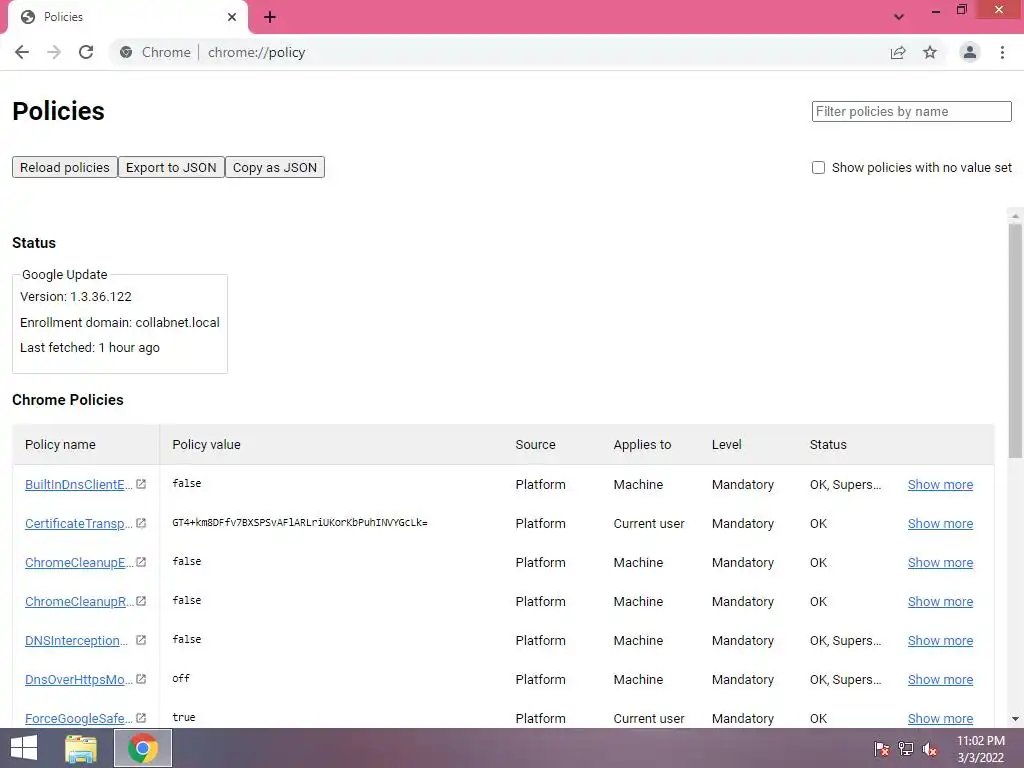Expand Show more for DNSInterception... row
Viewport: 1024px width, 768px height.
[940, 641]
